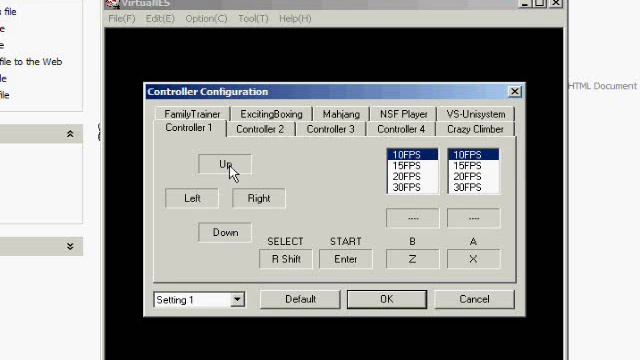Select 30FPS in the A rapid list

[x=473, y=187]
